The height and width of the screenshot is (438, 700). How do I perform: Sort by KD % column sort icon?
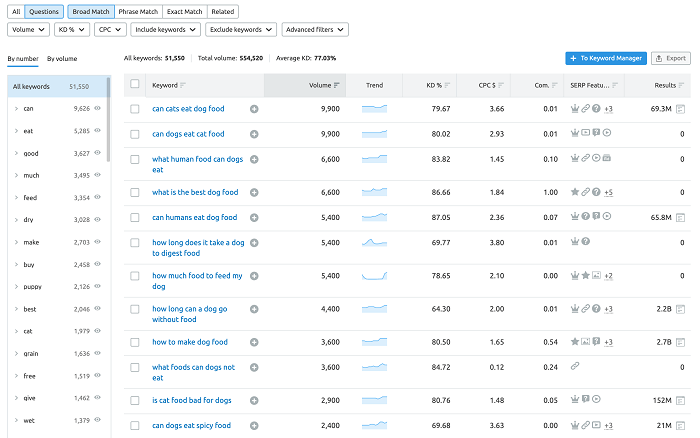click(x=447, y=85)
